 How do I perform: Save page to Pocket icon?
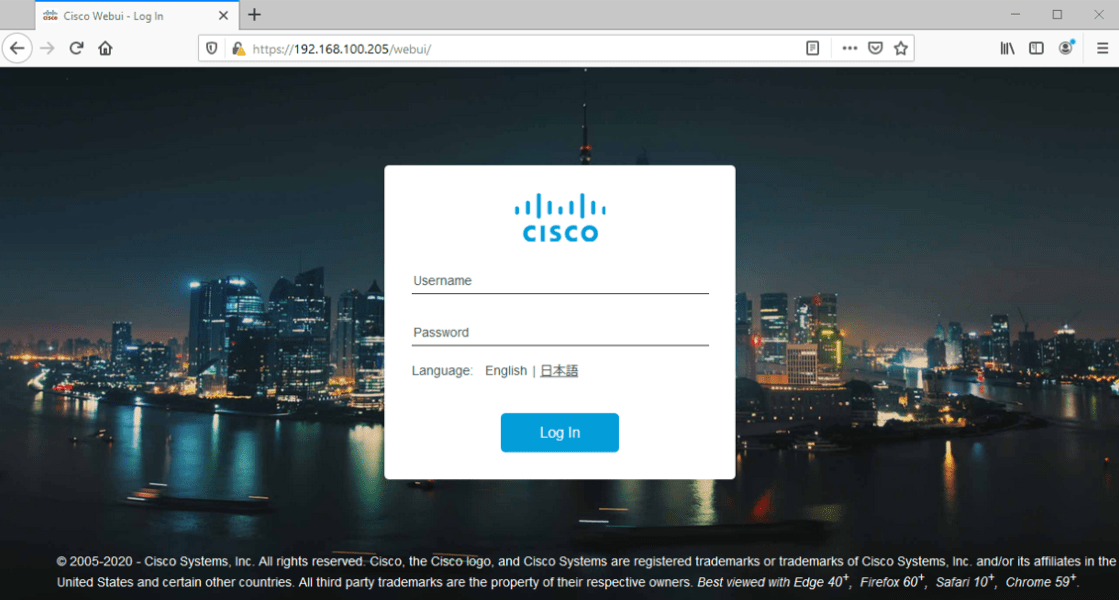click(875, 49)
